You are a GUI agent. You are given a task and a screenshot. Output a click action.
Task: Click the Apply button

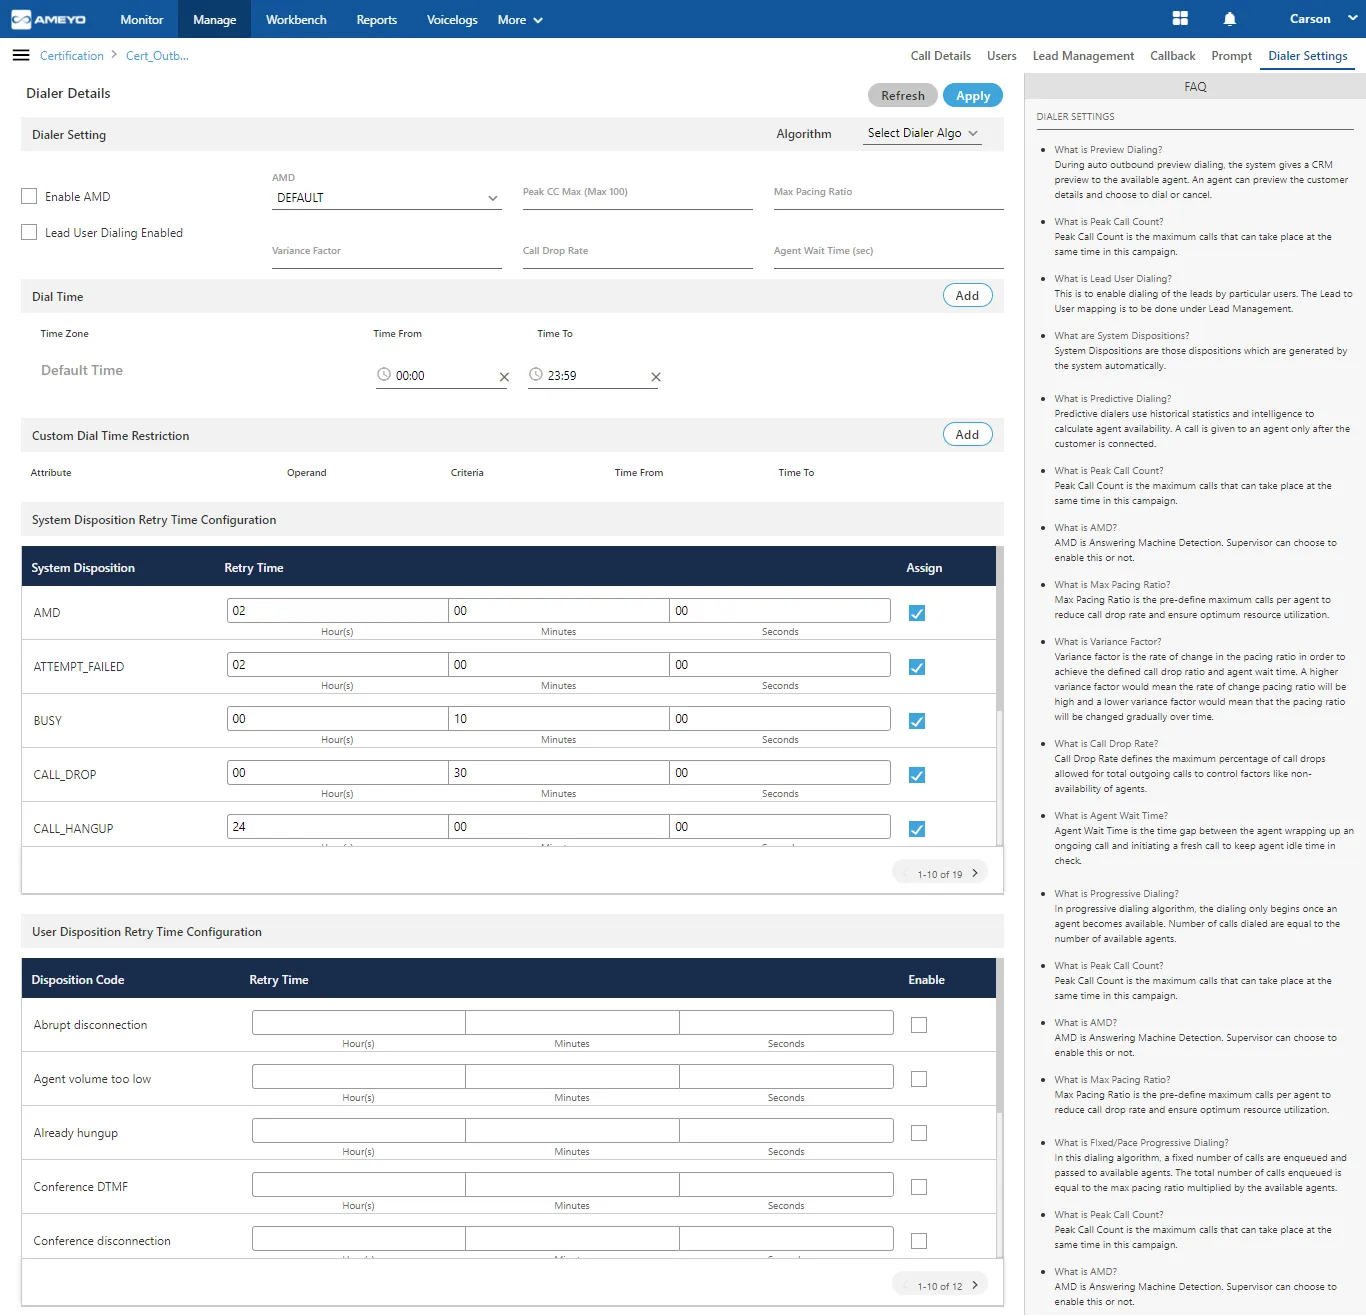click(973, 95)
